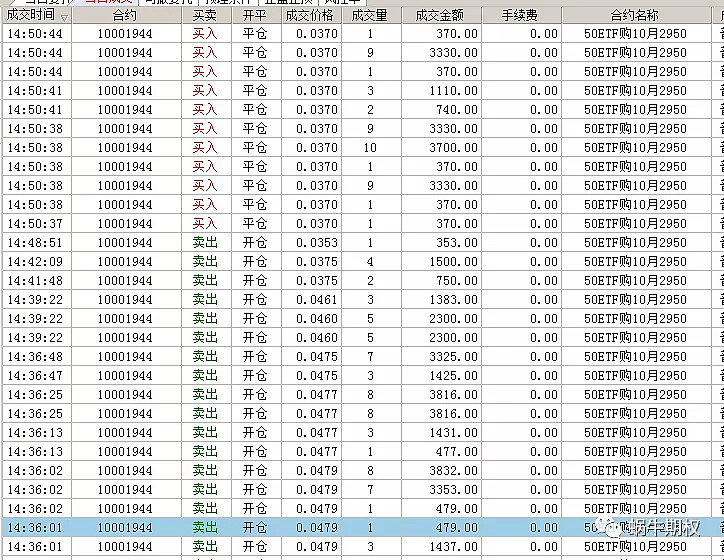
Task: Select the time cell 14:36:48
Action: click(x=35, y=357)
